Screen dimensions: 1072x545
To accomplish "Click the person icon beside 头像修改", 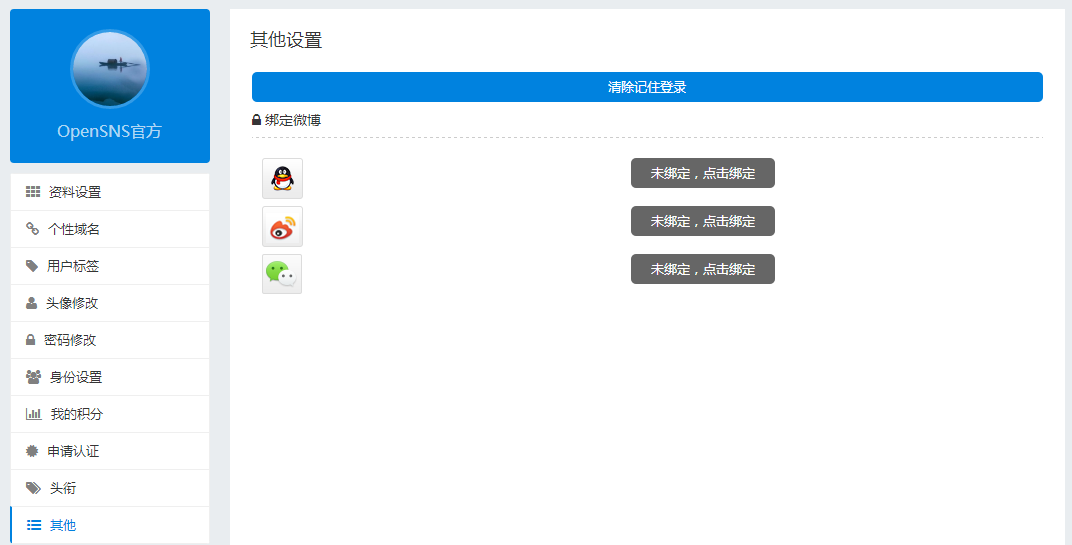I will click(x=31, y=302).
